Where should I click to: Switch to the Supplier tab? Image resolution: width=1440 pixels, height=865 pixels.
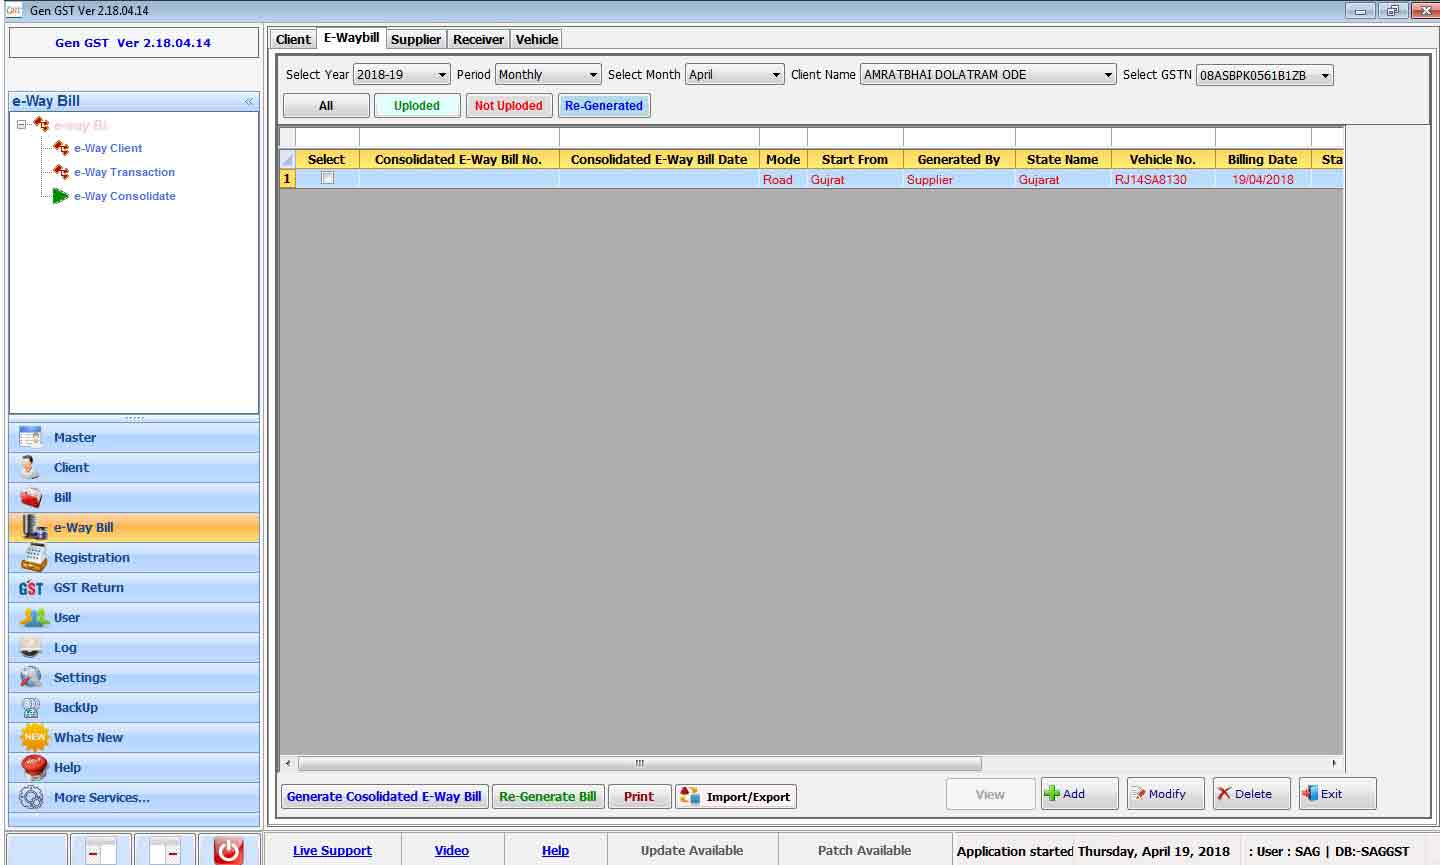click(x=415, y=39)
